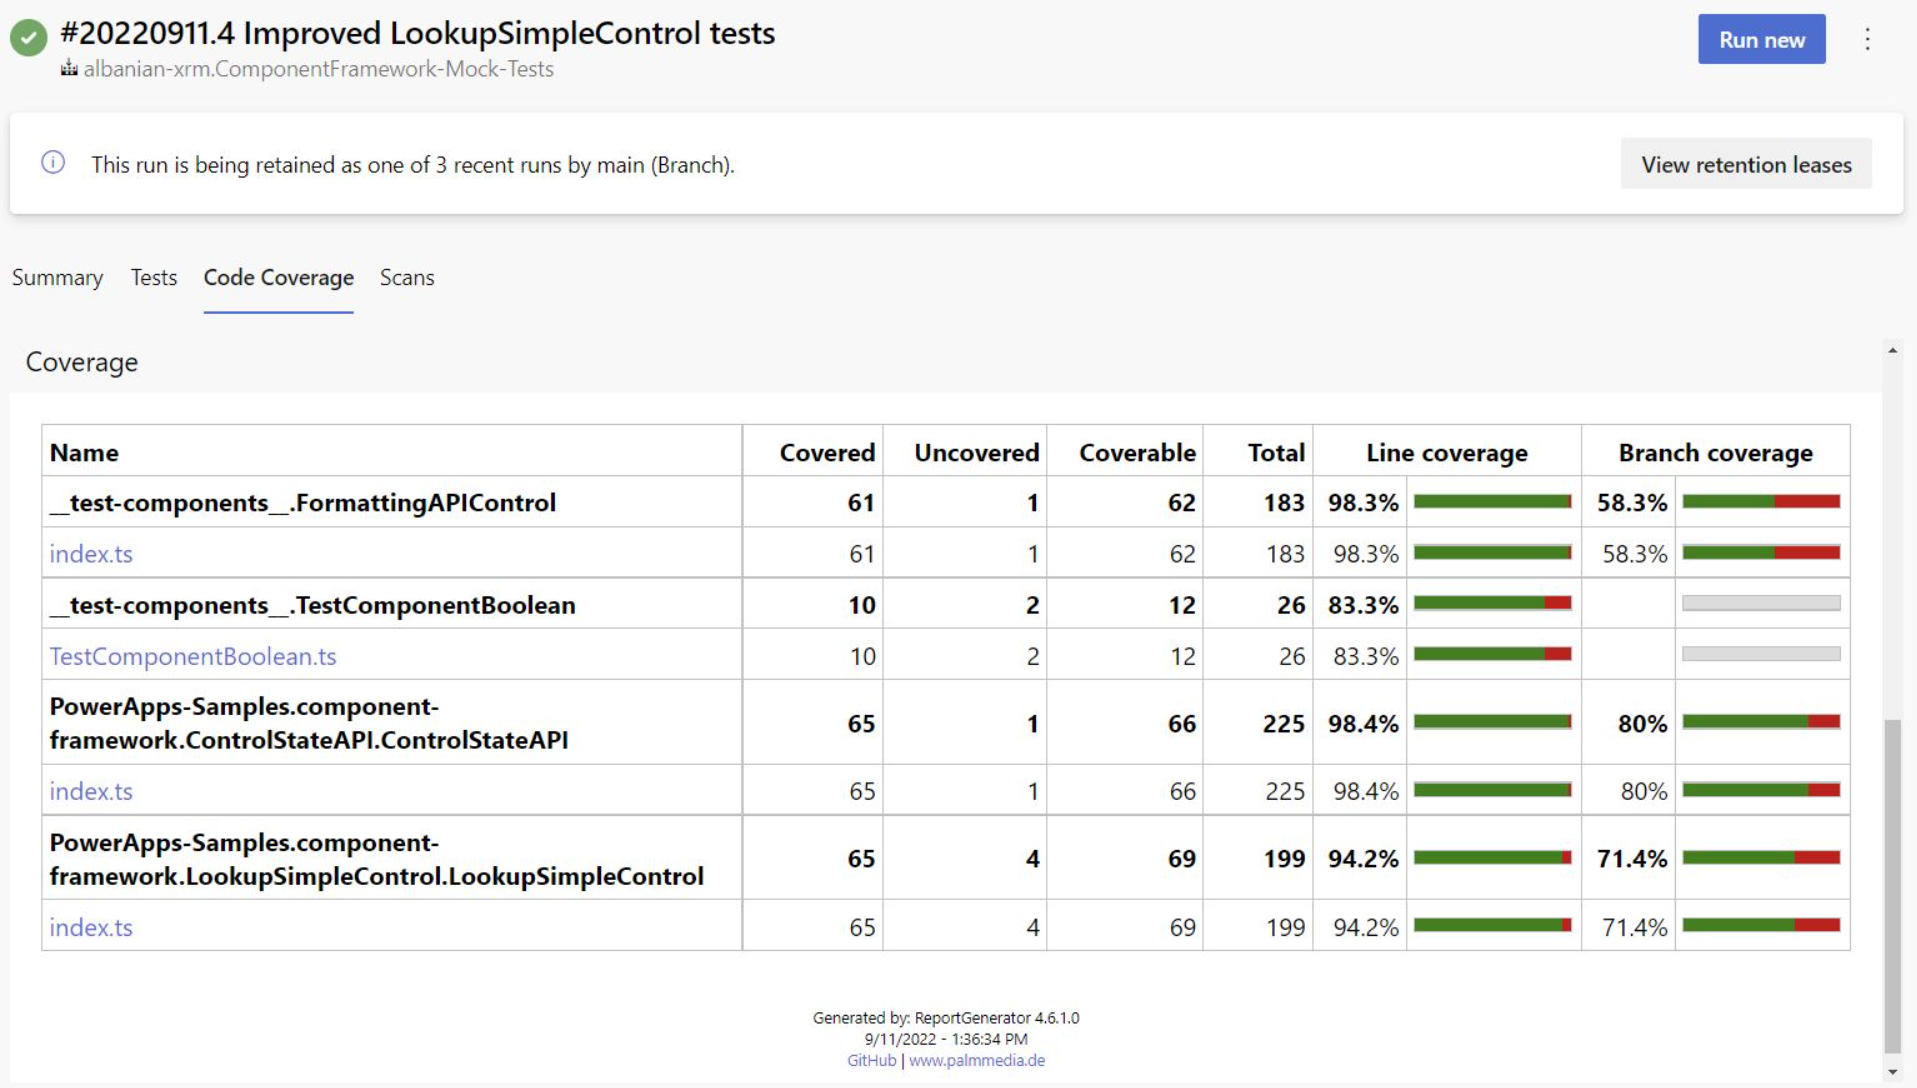This screenshot has width=1917, height=1088.
Task: Open the www.palmmedia.de link
Action: [976, 1060]
